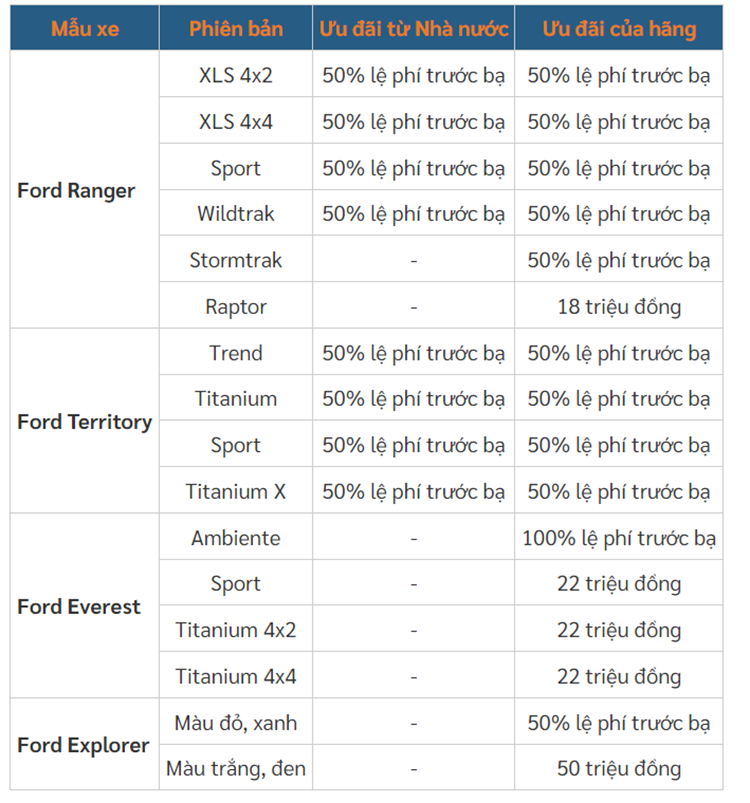This screenshot has width=750, height=803.
Task: Select the Ford Explorer model cell
Action: tap(83, 746)
